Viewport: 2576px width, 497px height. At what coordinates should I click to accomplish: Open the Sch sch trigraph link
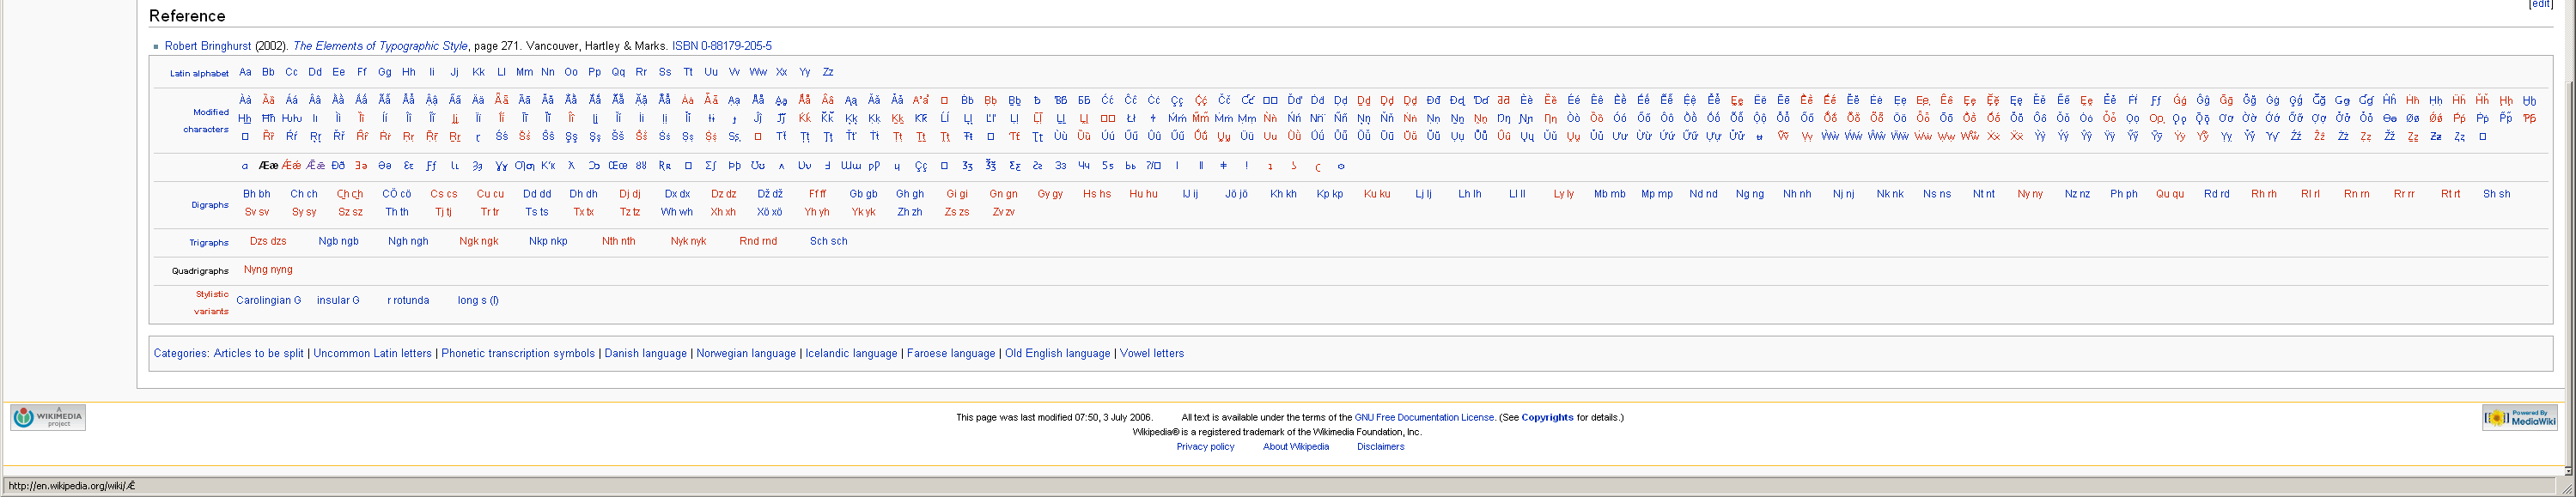[829, 241]
